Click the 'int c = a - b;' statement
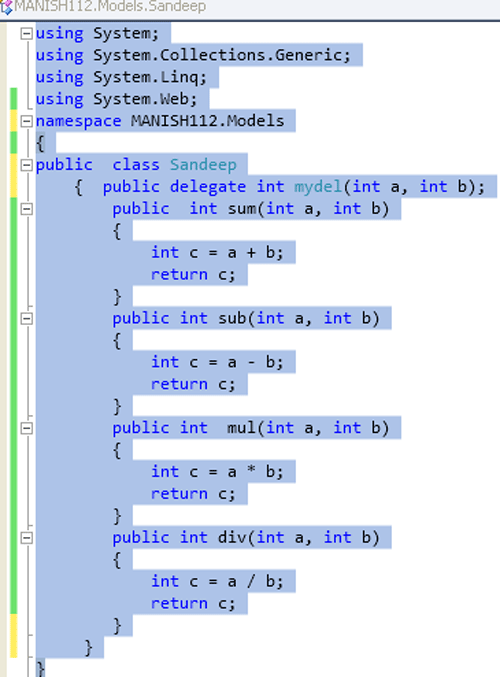Viewport: 500px width, 677px height. (x=217, y=362)
